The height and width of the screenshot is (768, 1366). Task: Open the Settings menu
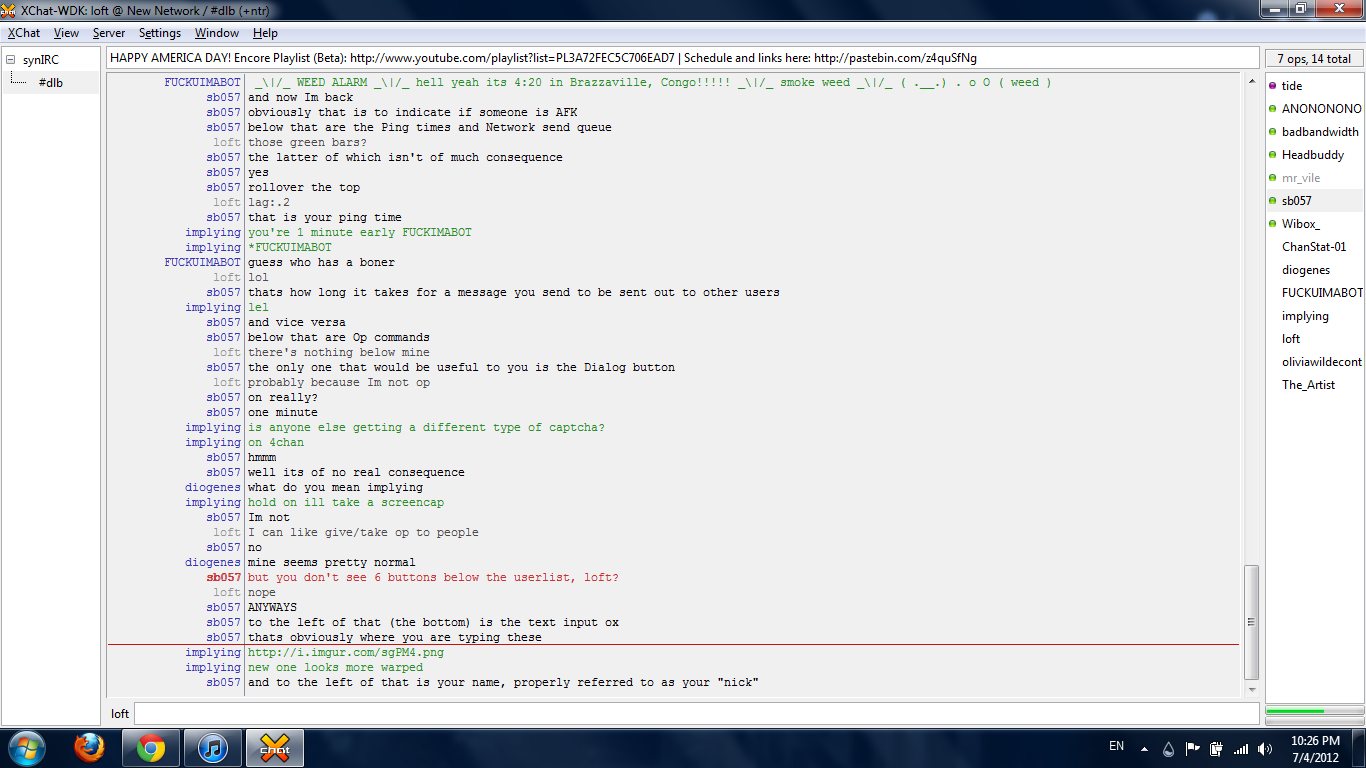click(x=160, y=33)
